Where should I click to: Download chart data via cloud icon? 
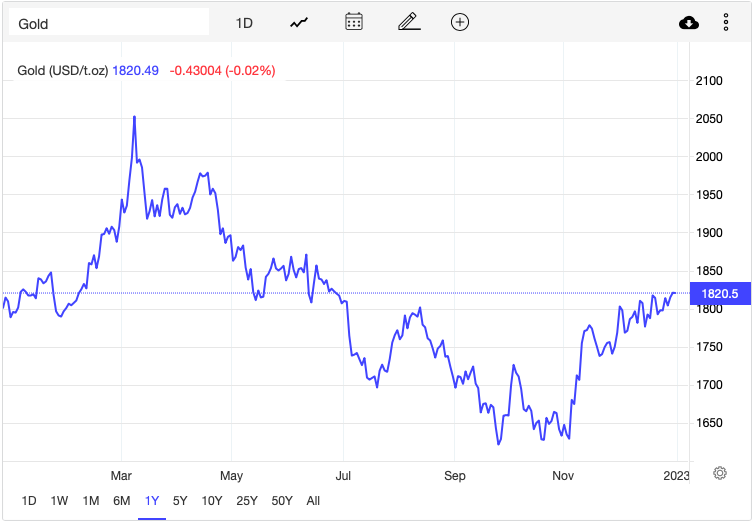[689, 23]
